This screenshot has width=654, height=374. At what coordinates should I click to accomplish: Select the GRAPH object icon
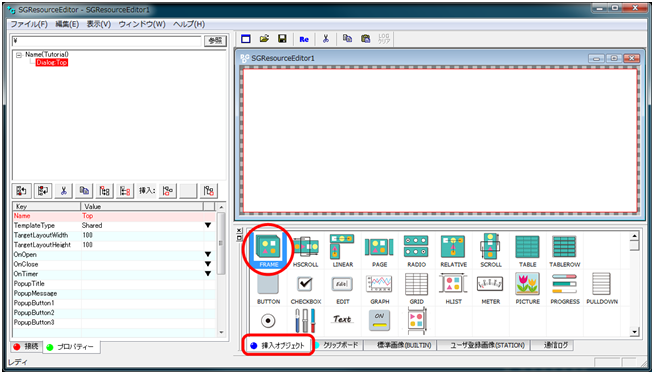(379, 288)
